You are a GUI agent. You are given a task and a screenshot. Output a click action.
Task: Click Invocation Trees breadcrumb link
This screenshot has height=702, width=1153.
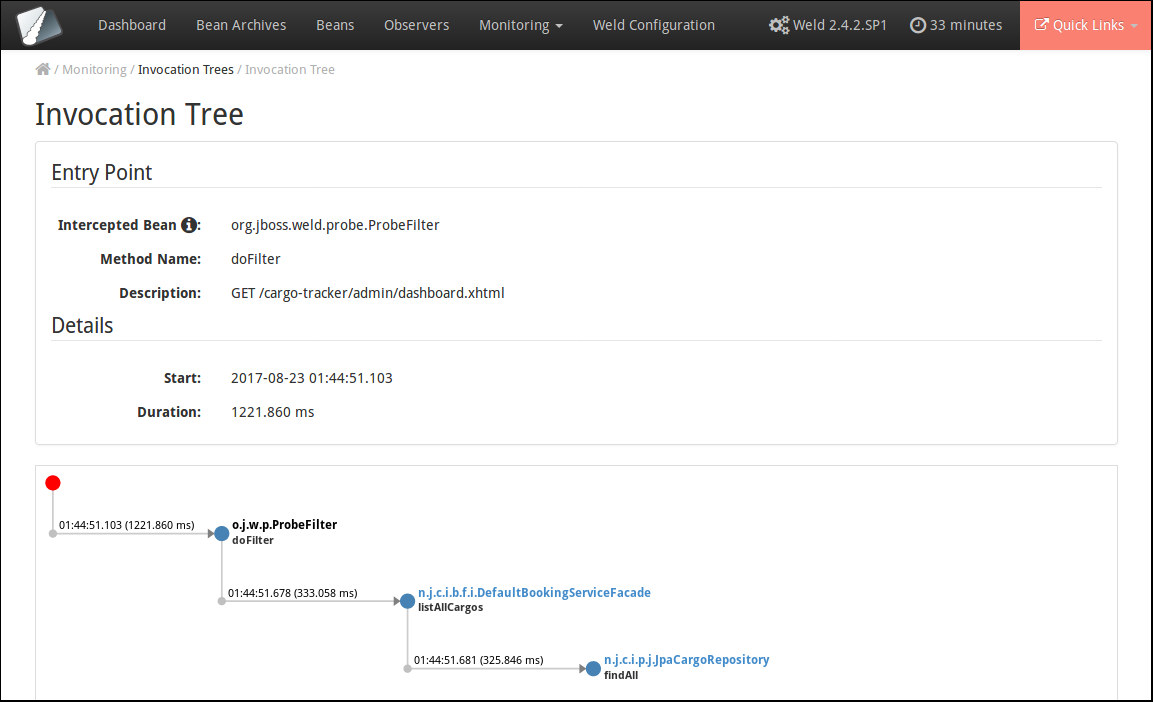186,69
